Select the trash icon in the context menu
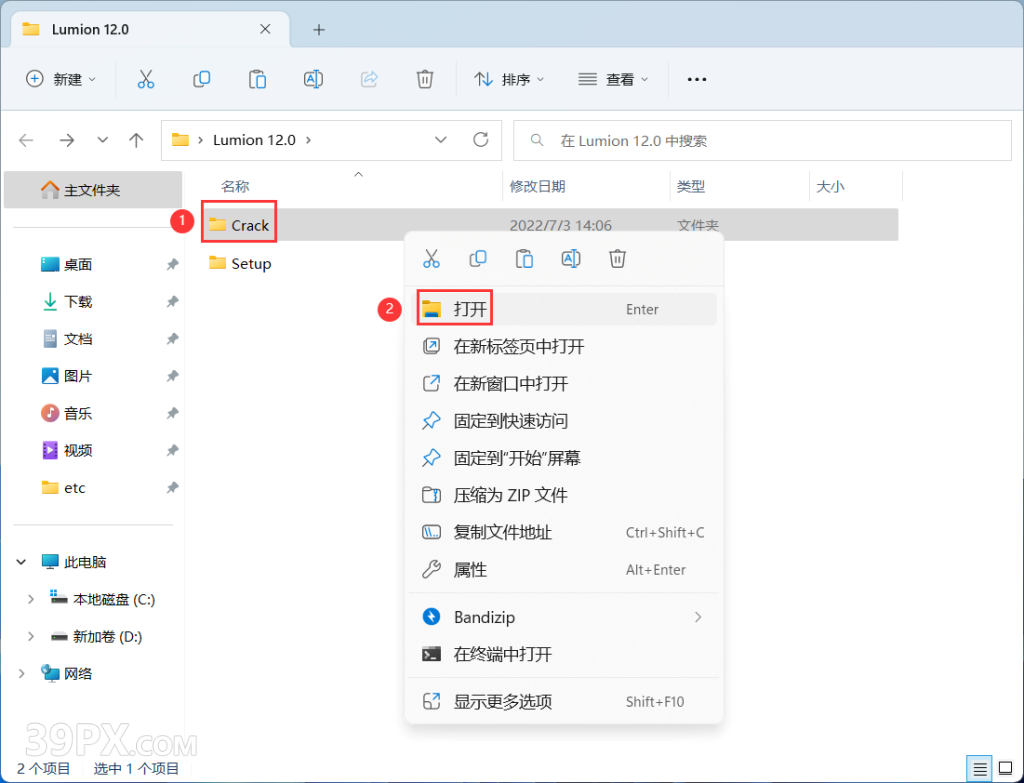The width and height of the screenshot is (1024, 783). [x=617, y=258]
